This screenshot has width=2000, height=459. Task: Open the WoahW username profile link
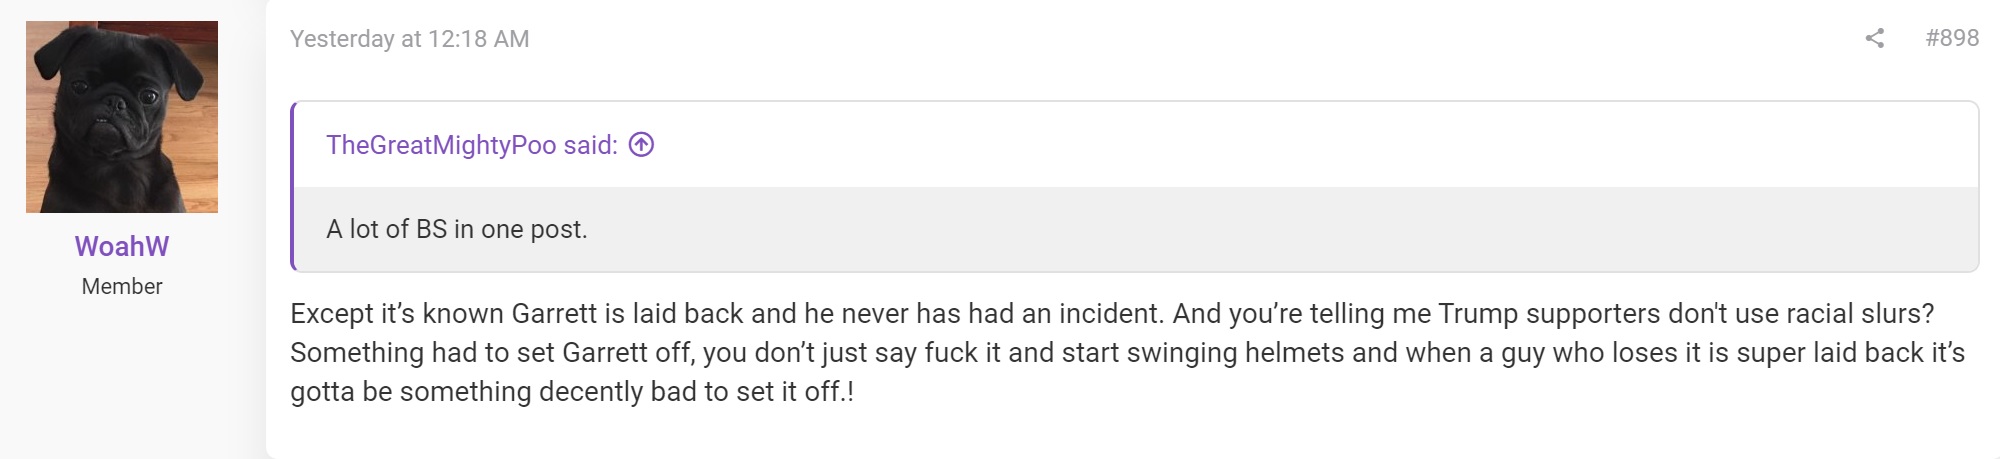click(122, 246)
